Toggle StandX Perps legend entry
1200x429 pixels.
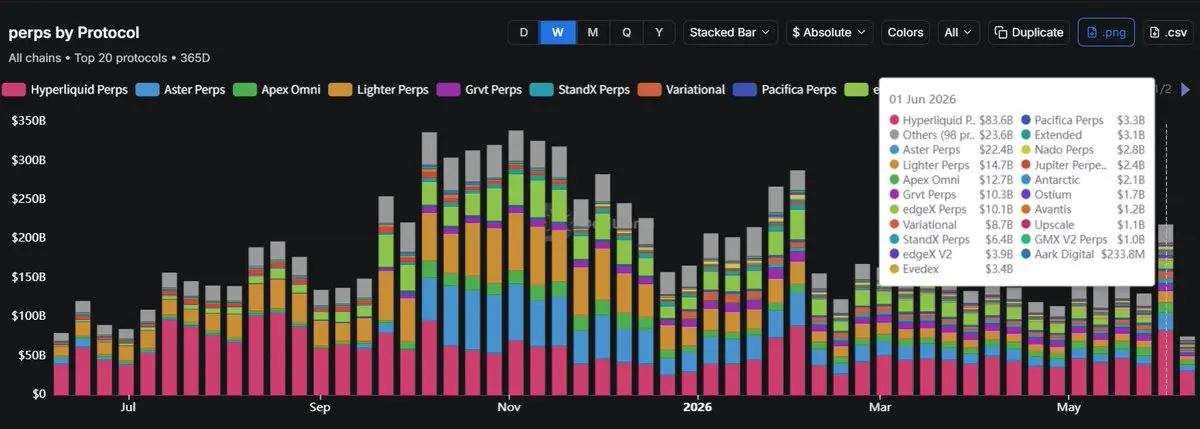580,89
